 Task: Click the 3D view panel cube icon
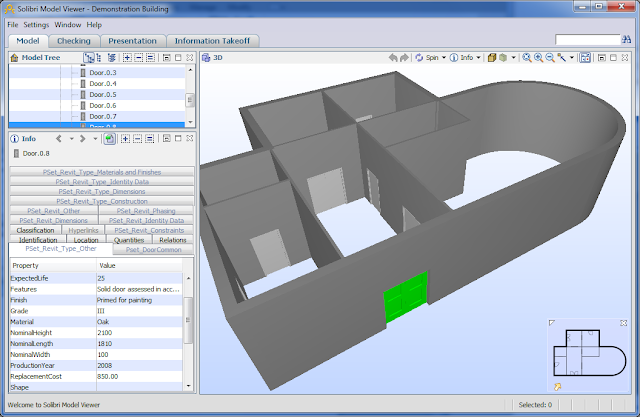tap(206, 58)
